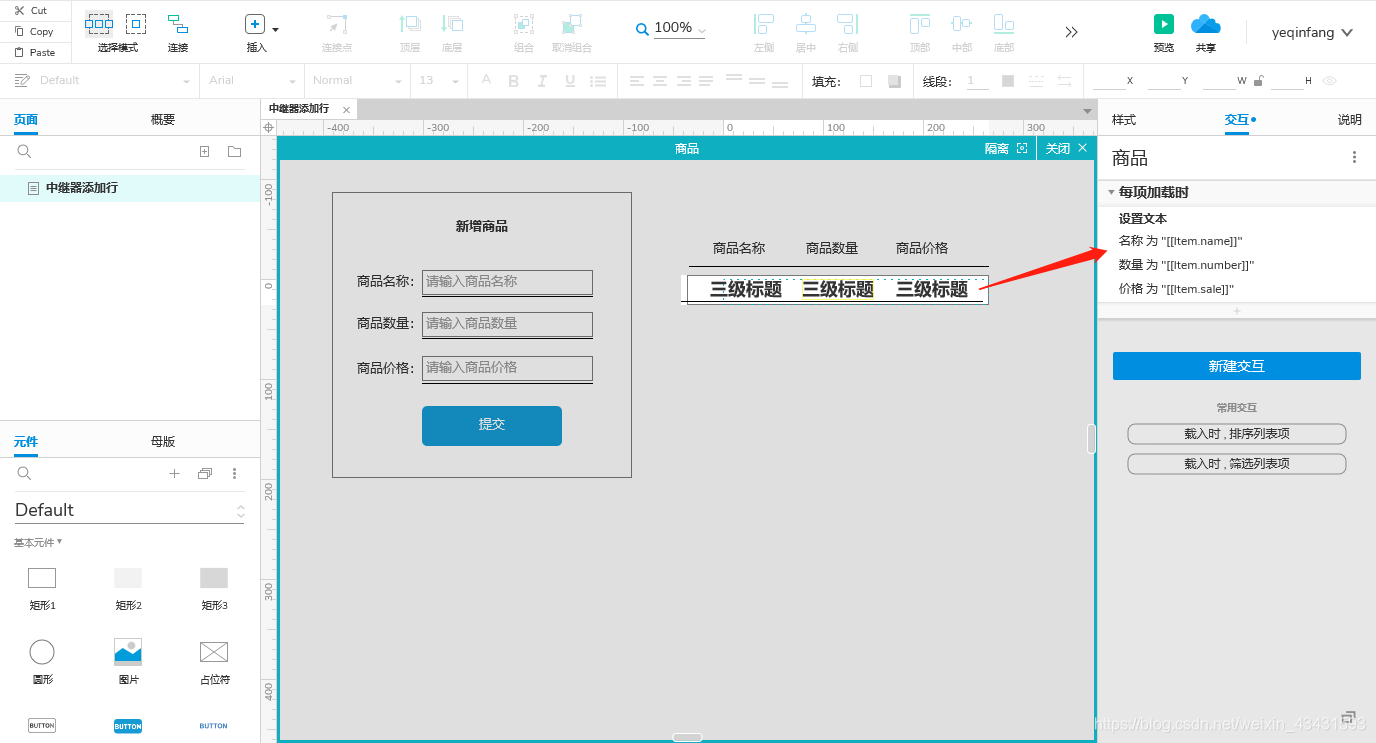Click the 共享 cloud share icon
1376x743 pixels.
1206,24
